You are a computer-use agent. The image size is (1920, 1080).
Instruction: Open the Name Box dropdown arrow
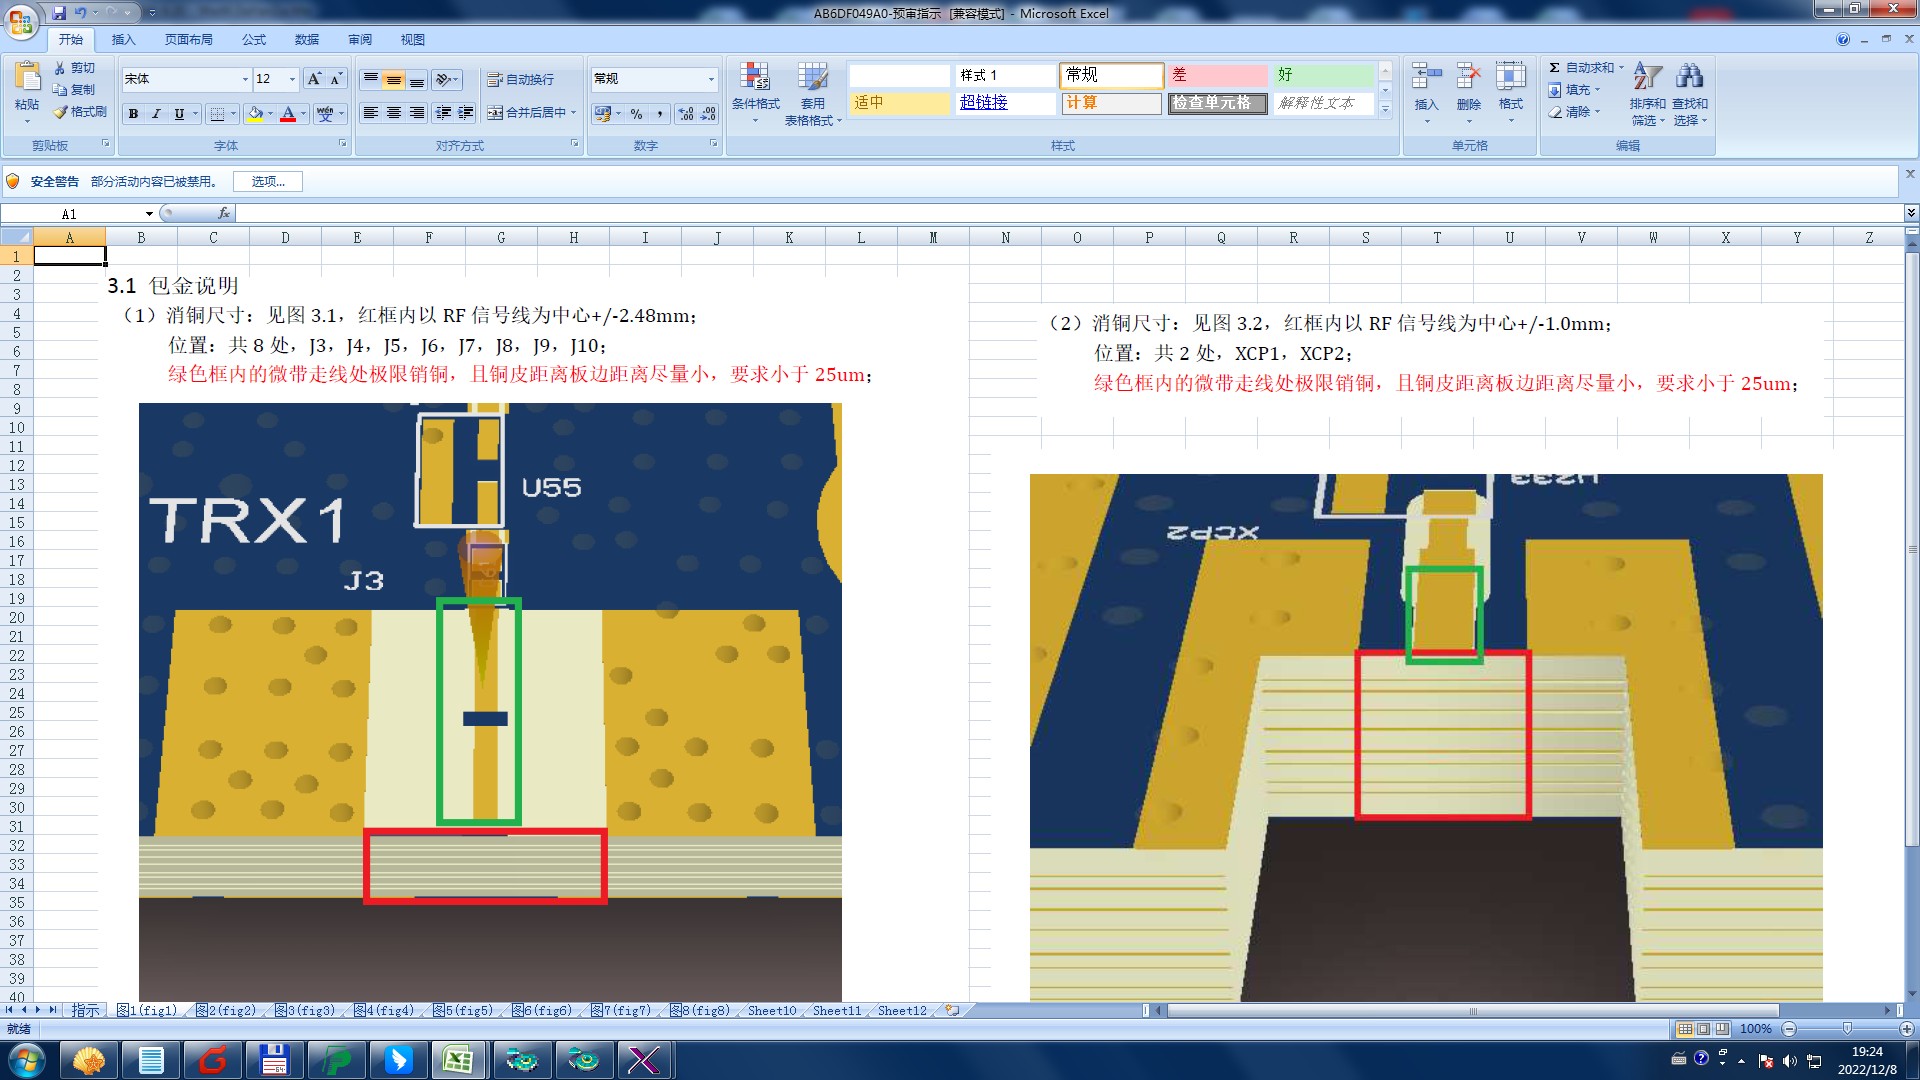point(149,214)
